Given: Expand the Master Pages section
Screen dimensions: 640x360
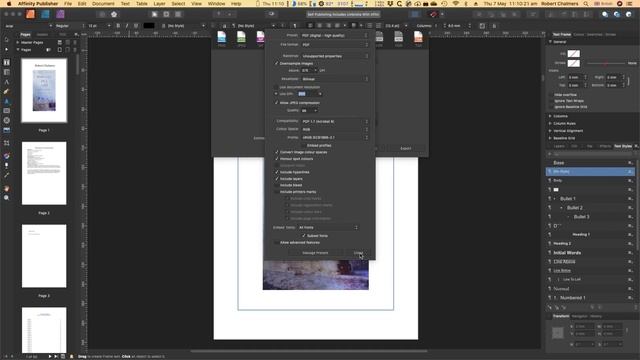Looking at the screenshot, I should point(18,42).
